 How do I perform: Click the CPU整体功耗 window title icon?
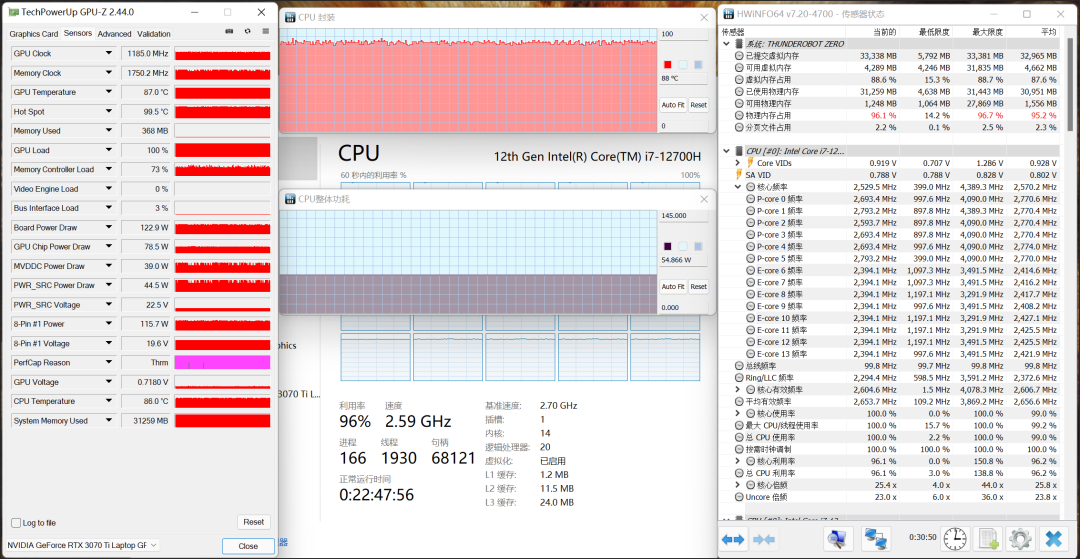click(290, 199)
